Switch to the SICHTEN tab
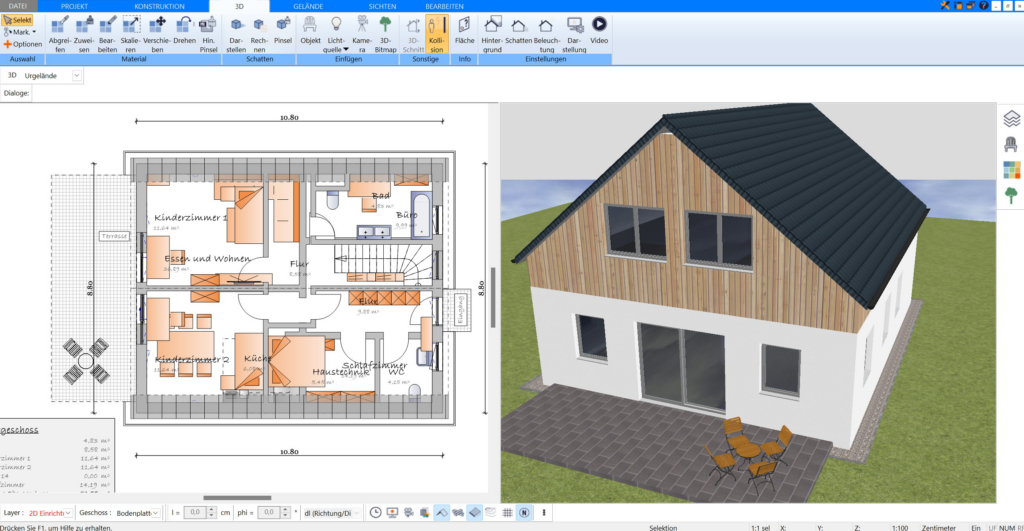The height and width of the screenshot is (531, 1024). (x=382, y=6)
